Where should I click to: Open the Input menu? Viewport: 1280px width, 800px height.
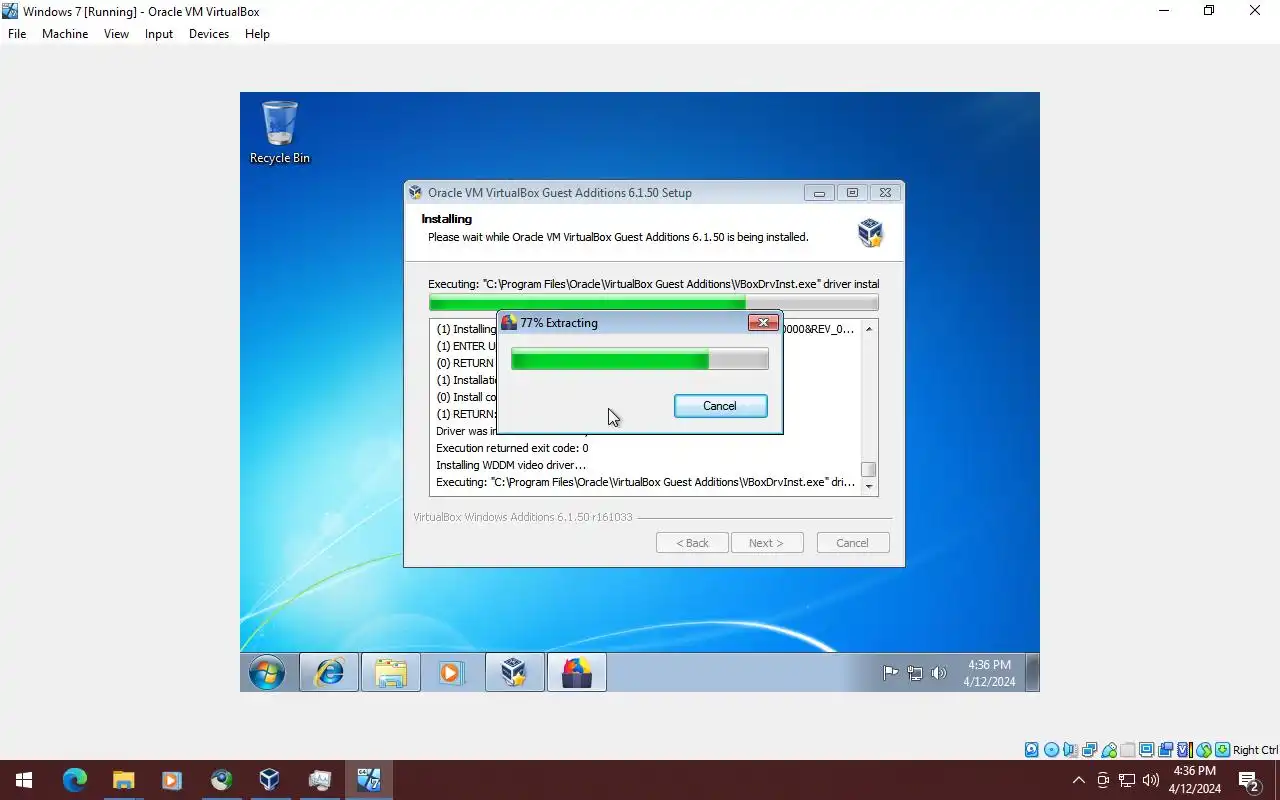click(159, 34)
